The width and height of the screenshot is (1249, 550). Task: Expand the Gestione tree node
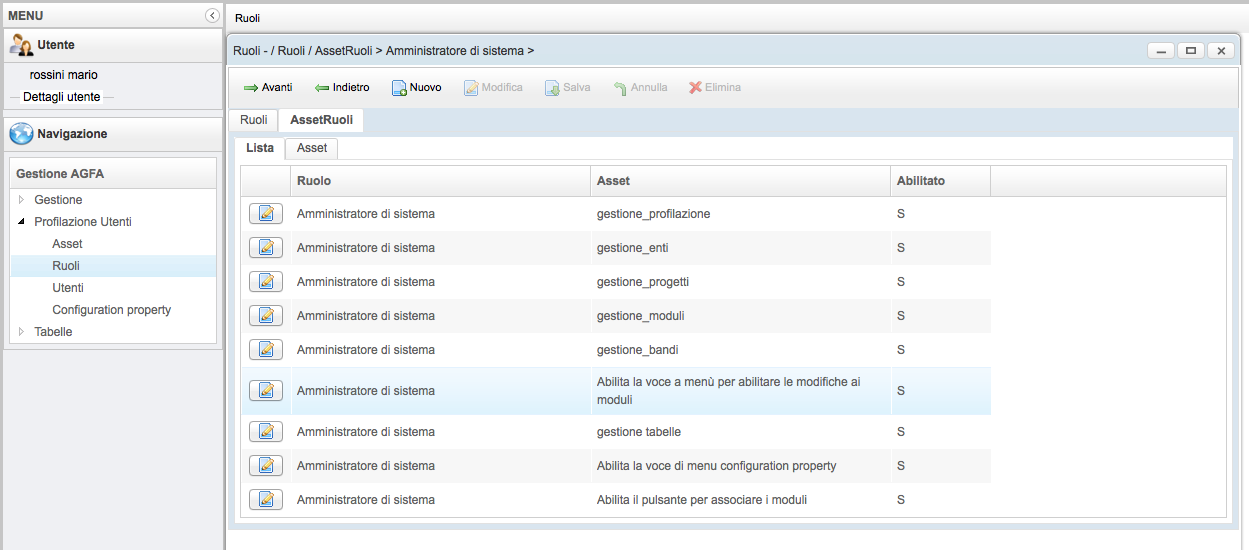pyautogui.click(x=22, y=200)
